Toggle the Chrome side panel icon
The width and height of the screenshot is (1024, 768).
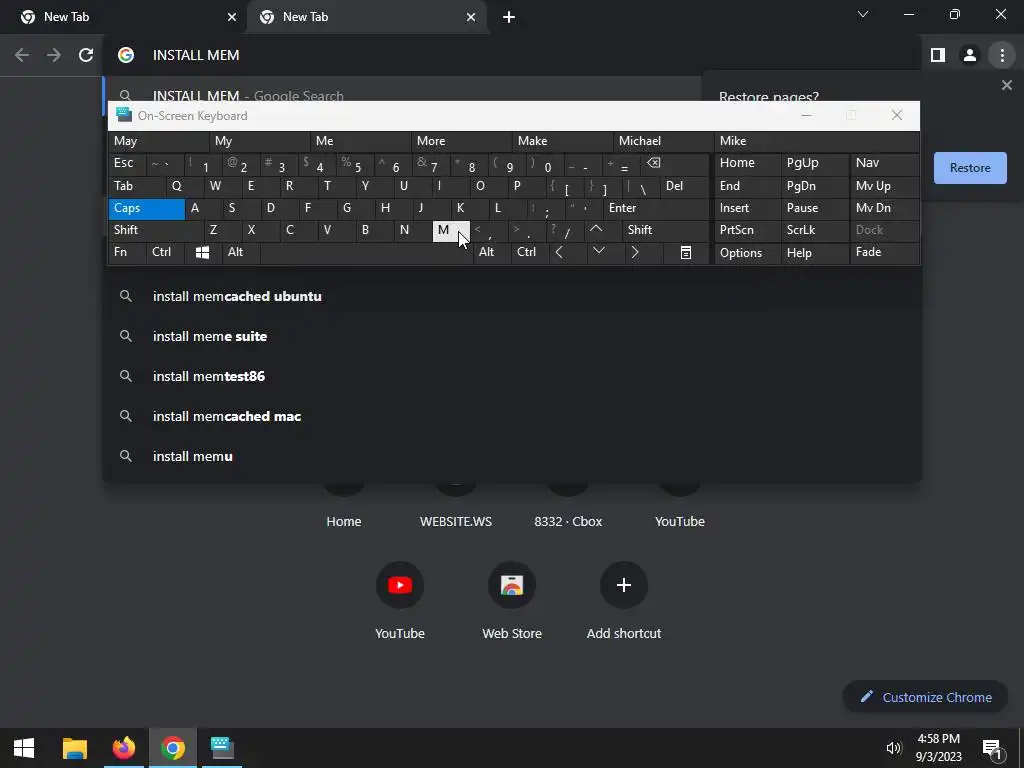coord(938,56)
